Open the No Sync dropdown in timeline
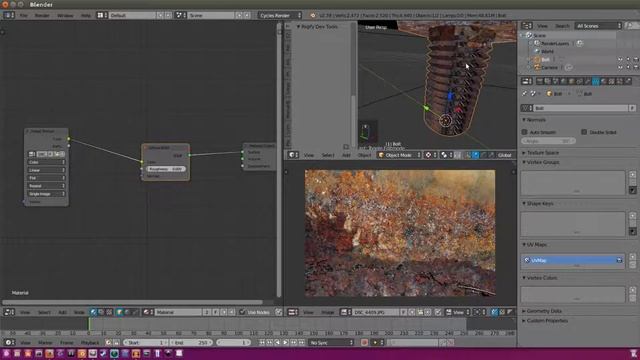640x360 pixels. [331, 342]
